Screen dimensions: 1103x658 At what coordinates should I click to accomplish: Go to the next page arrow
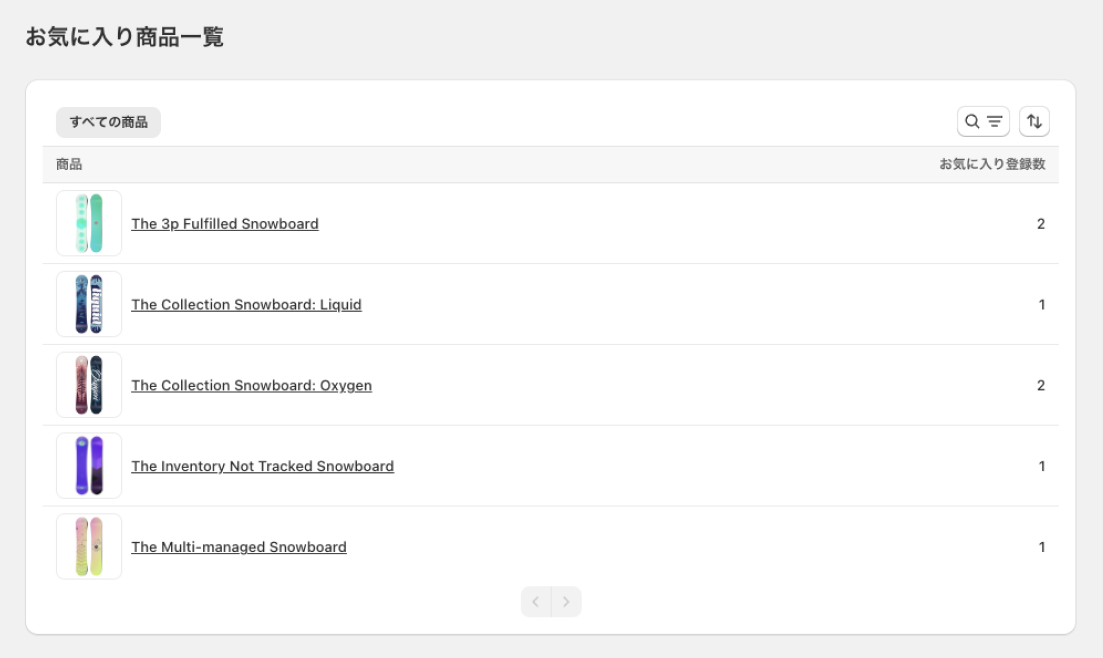click(x=566, y=602)
